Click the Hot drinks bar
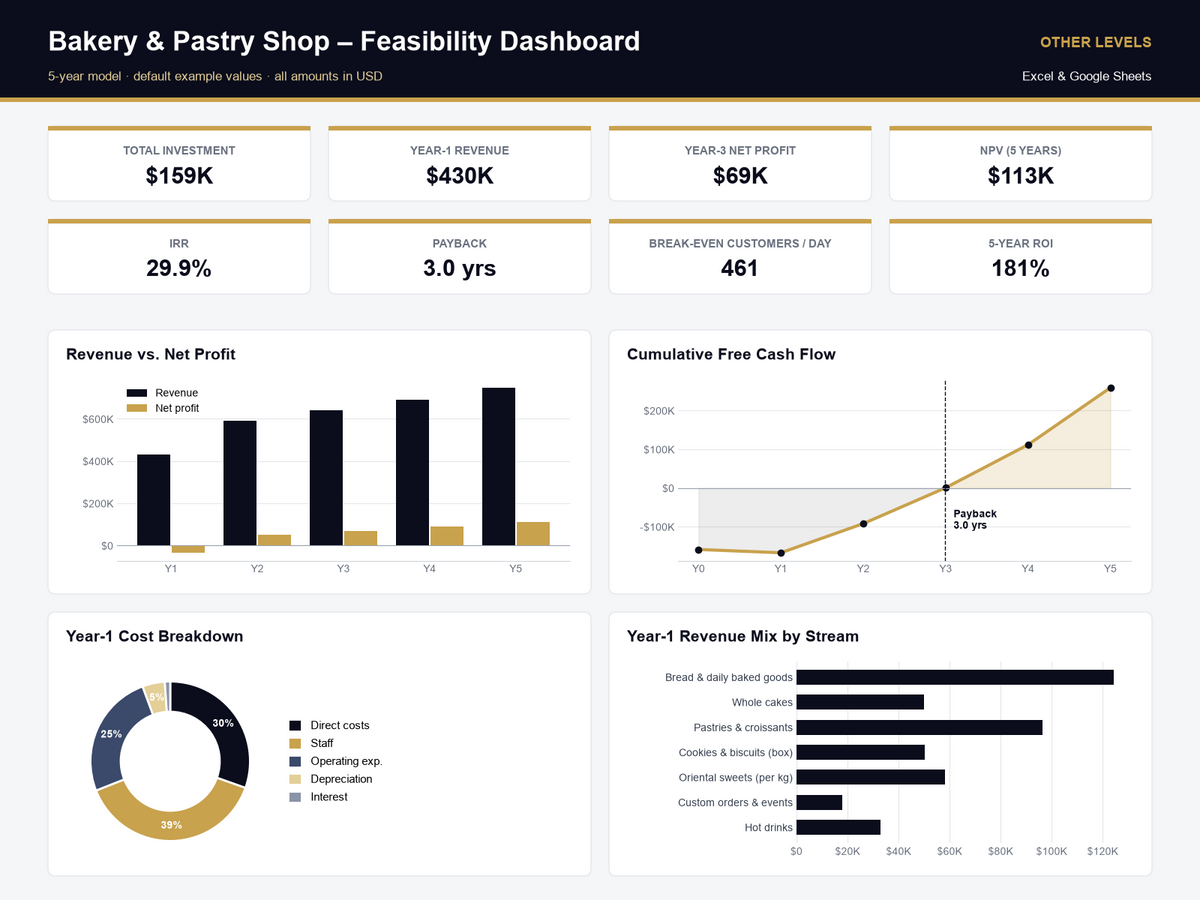 point(839,827)
